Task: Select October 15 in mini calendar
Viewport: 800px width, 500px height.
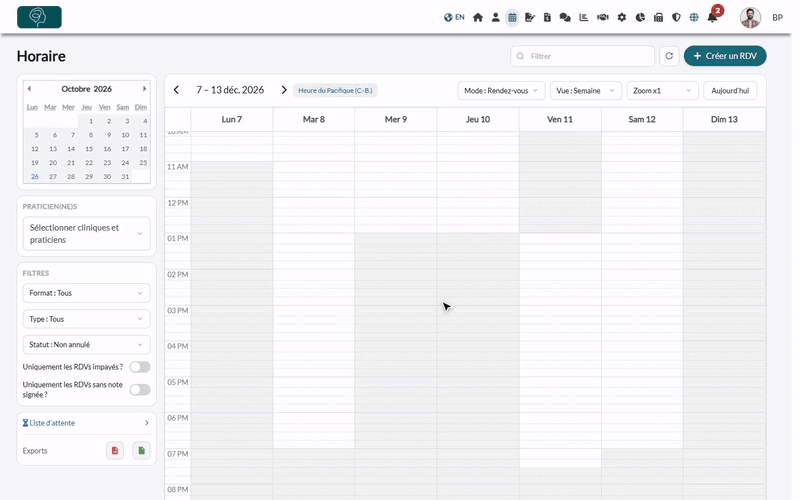Action: 89,149
